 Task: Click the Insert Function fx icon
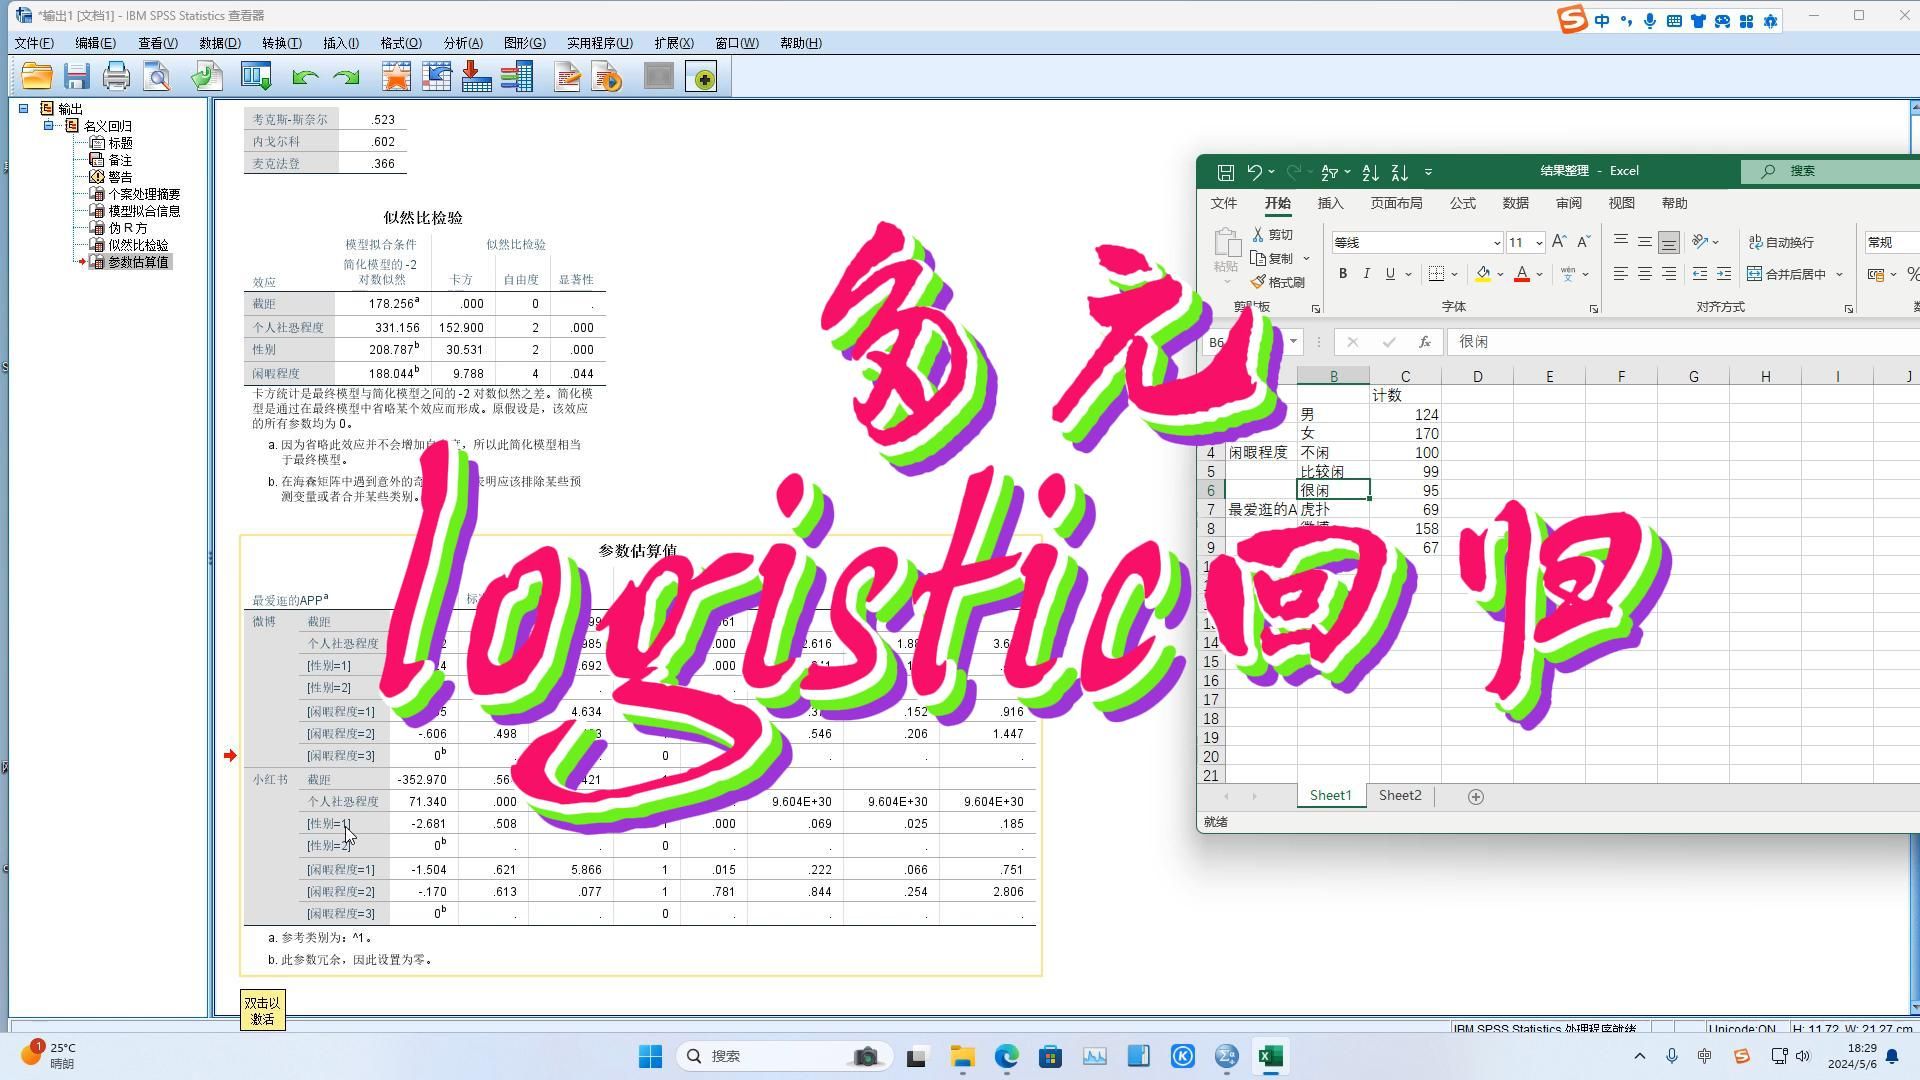point(1425,342)
